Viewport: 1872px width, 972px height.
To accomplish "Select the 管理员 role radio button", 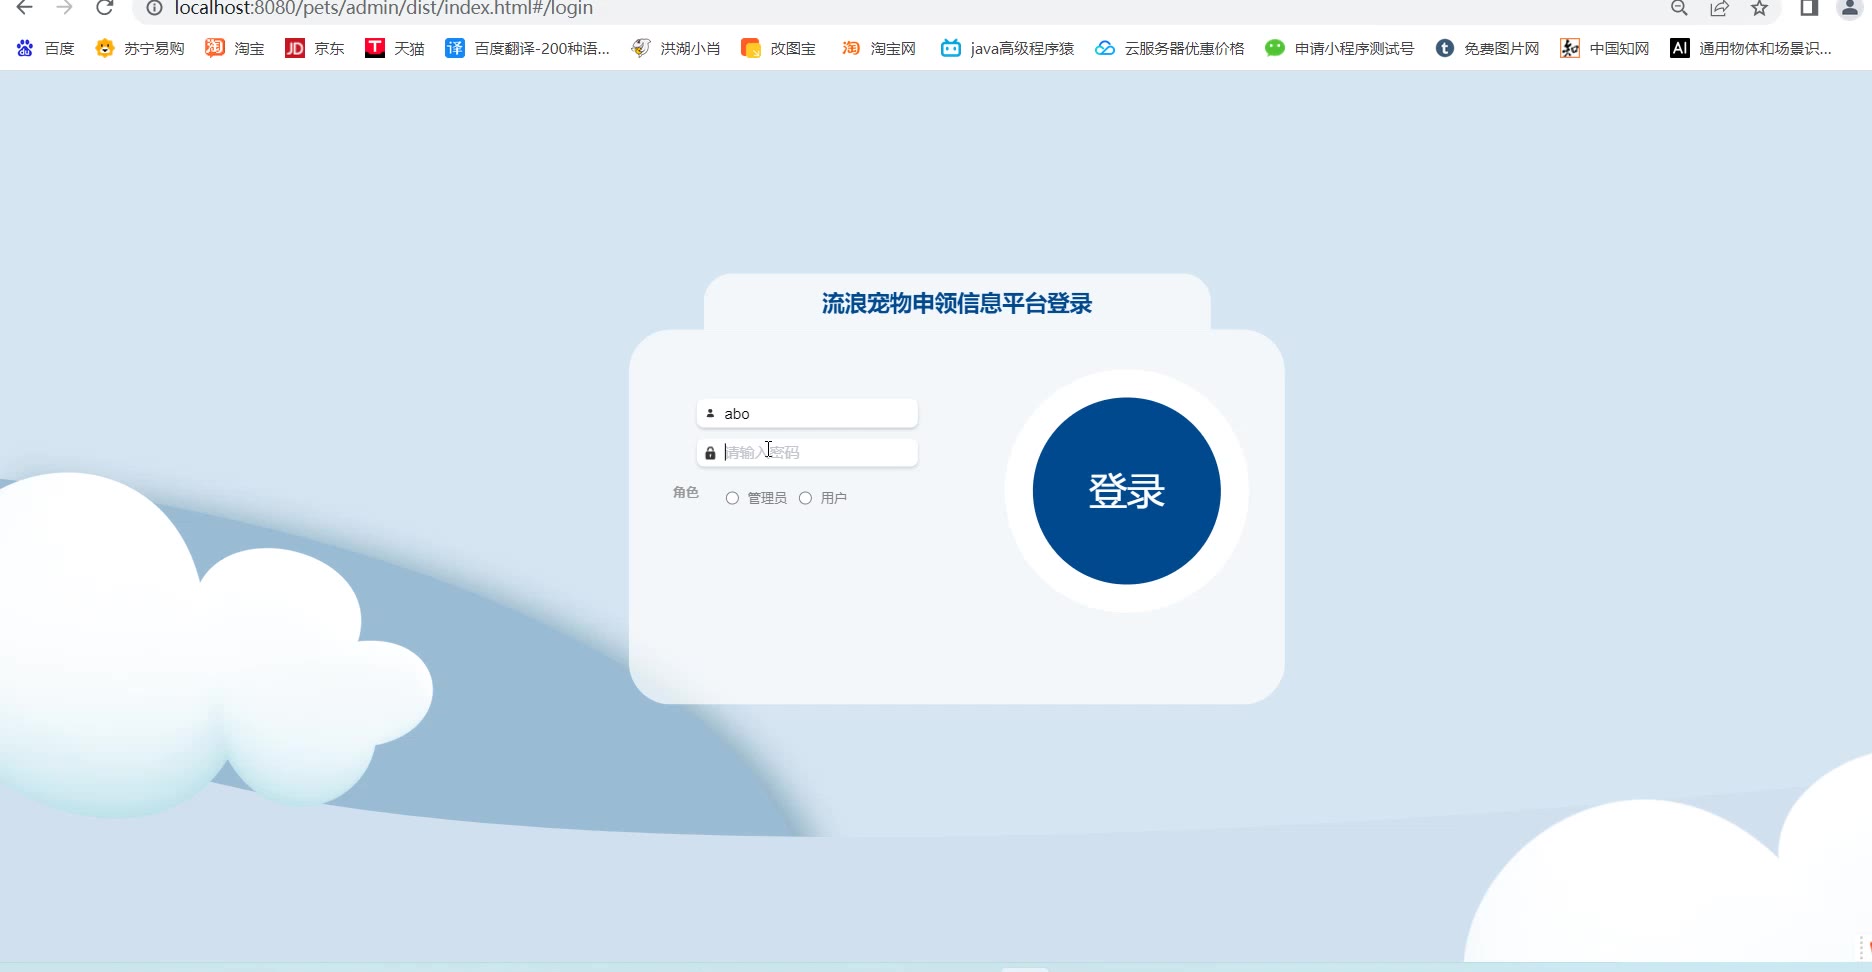I will click(732, 498).
